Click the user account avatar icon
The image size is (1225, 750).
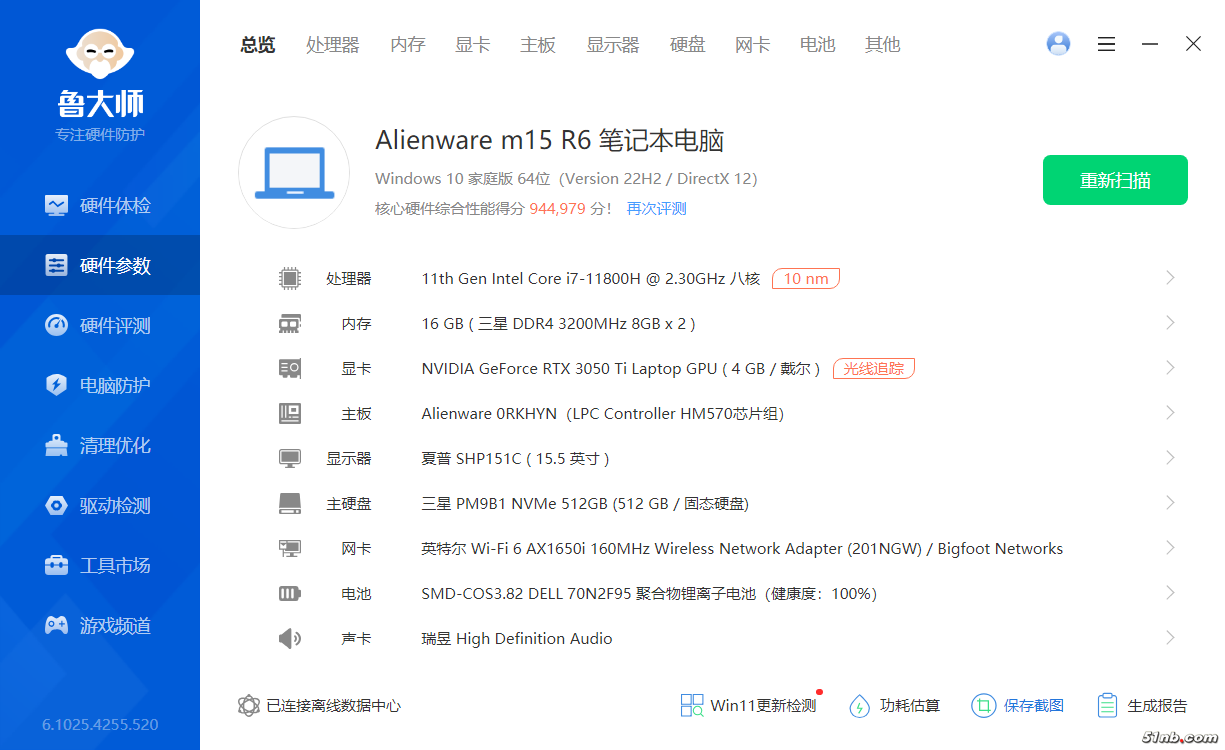pyautogui.click(x=1058, y=44)
